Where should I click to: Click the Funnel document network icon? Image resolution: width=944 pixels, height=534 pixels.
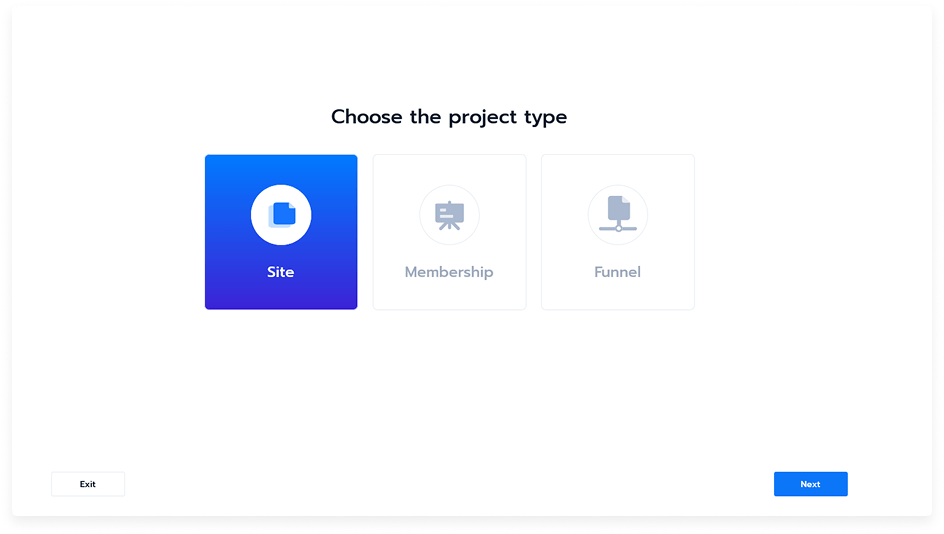coord(618,214)
